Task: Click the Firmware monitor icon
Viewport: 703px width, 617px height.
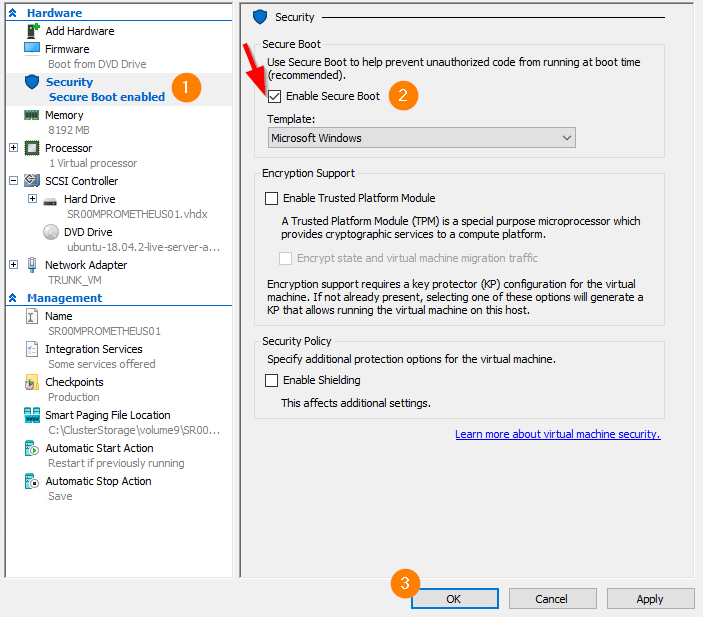Action: pyautogui.click(x=32, y=48)
